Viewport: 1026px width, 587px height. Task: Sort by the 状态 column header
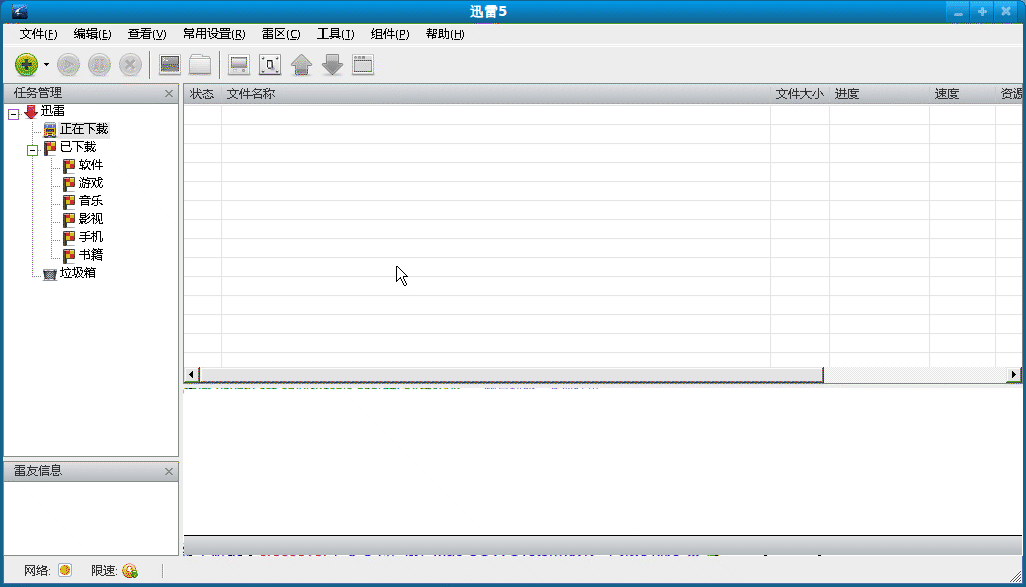coord(202,94)
